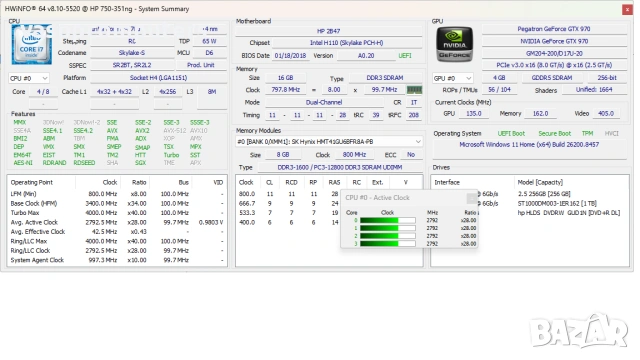This screenshot has height=360, width=640.
Task: Click the Core 3 clock bar
Action: (x=388, y=244)
